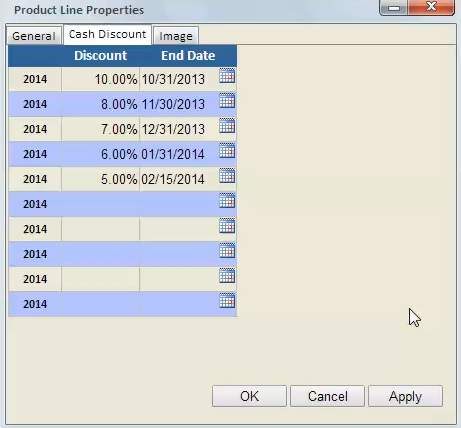The height and width of the screenshot is (428, 461).
Task: Open calendar icon in first empty row
Action: tap(227, 201)
